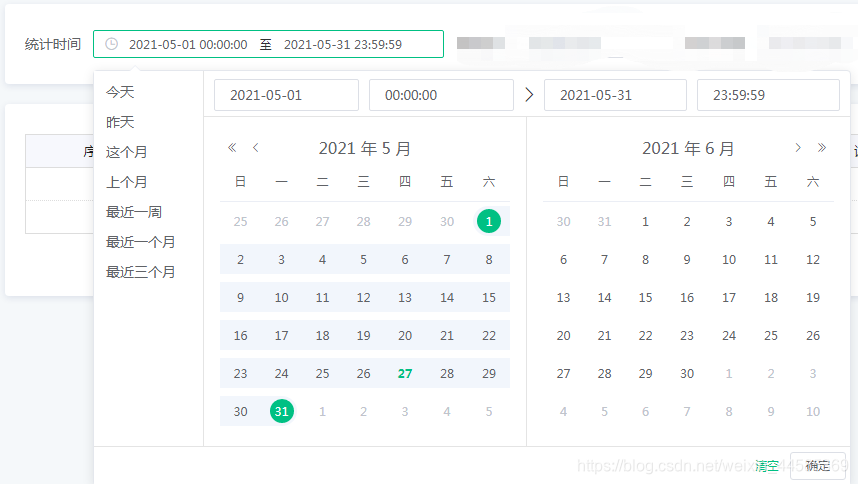Screen dimensions: 858x484
Task: Select June 18 in the June panel
Action: pos(771,298)
